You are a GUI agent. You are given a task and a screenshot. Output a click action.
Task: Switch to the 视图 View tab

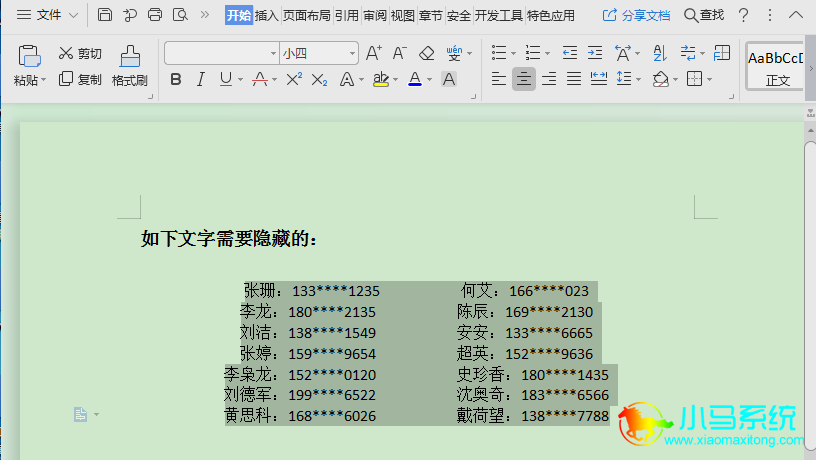(403, 16)
